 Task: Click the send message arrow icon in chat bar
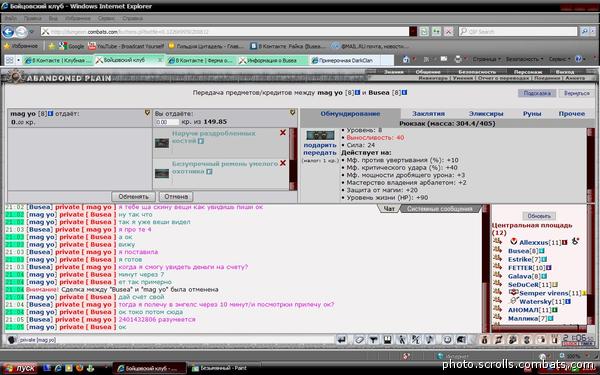pyautogui.click(x=342, y=340)
